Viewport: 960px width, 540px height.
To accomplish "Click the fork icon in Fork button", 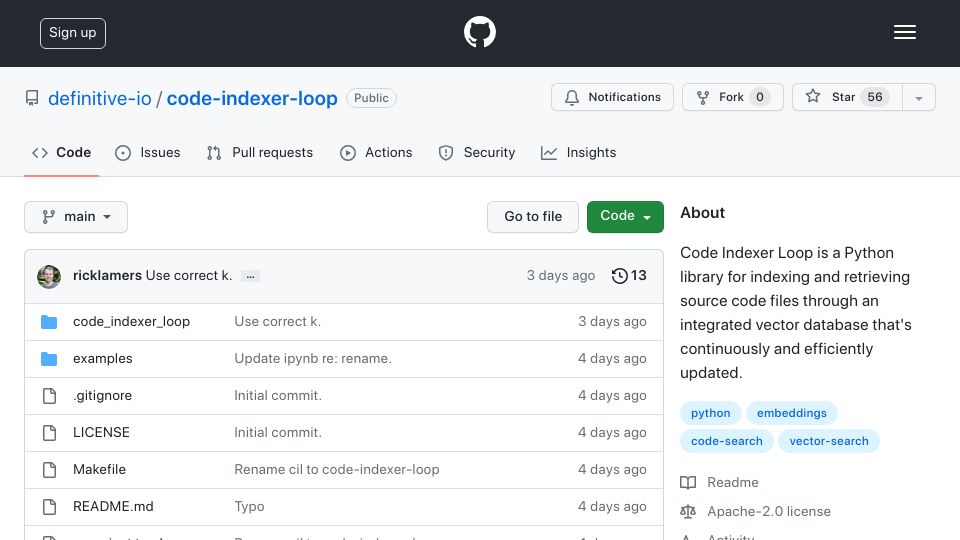I will tap(703, 97).
